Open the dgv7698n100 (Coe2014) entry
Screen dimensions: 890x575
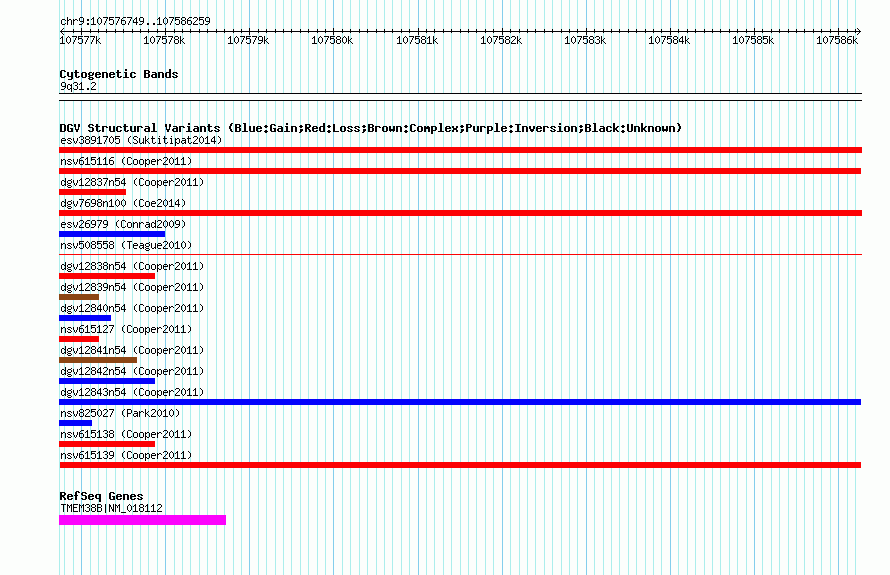click(x=123, y=203)
